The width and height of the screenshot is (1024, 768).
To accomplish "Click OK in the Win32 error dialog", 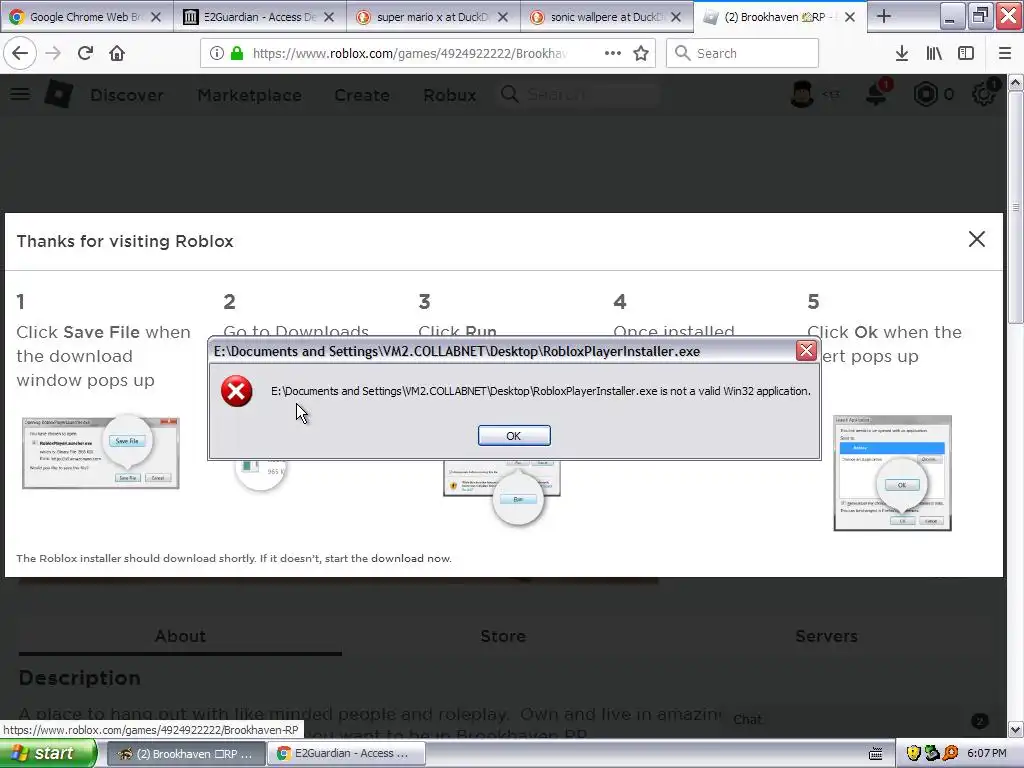I will tap(514, 436).
